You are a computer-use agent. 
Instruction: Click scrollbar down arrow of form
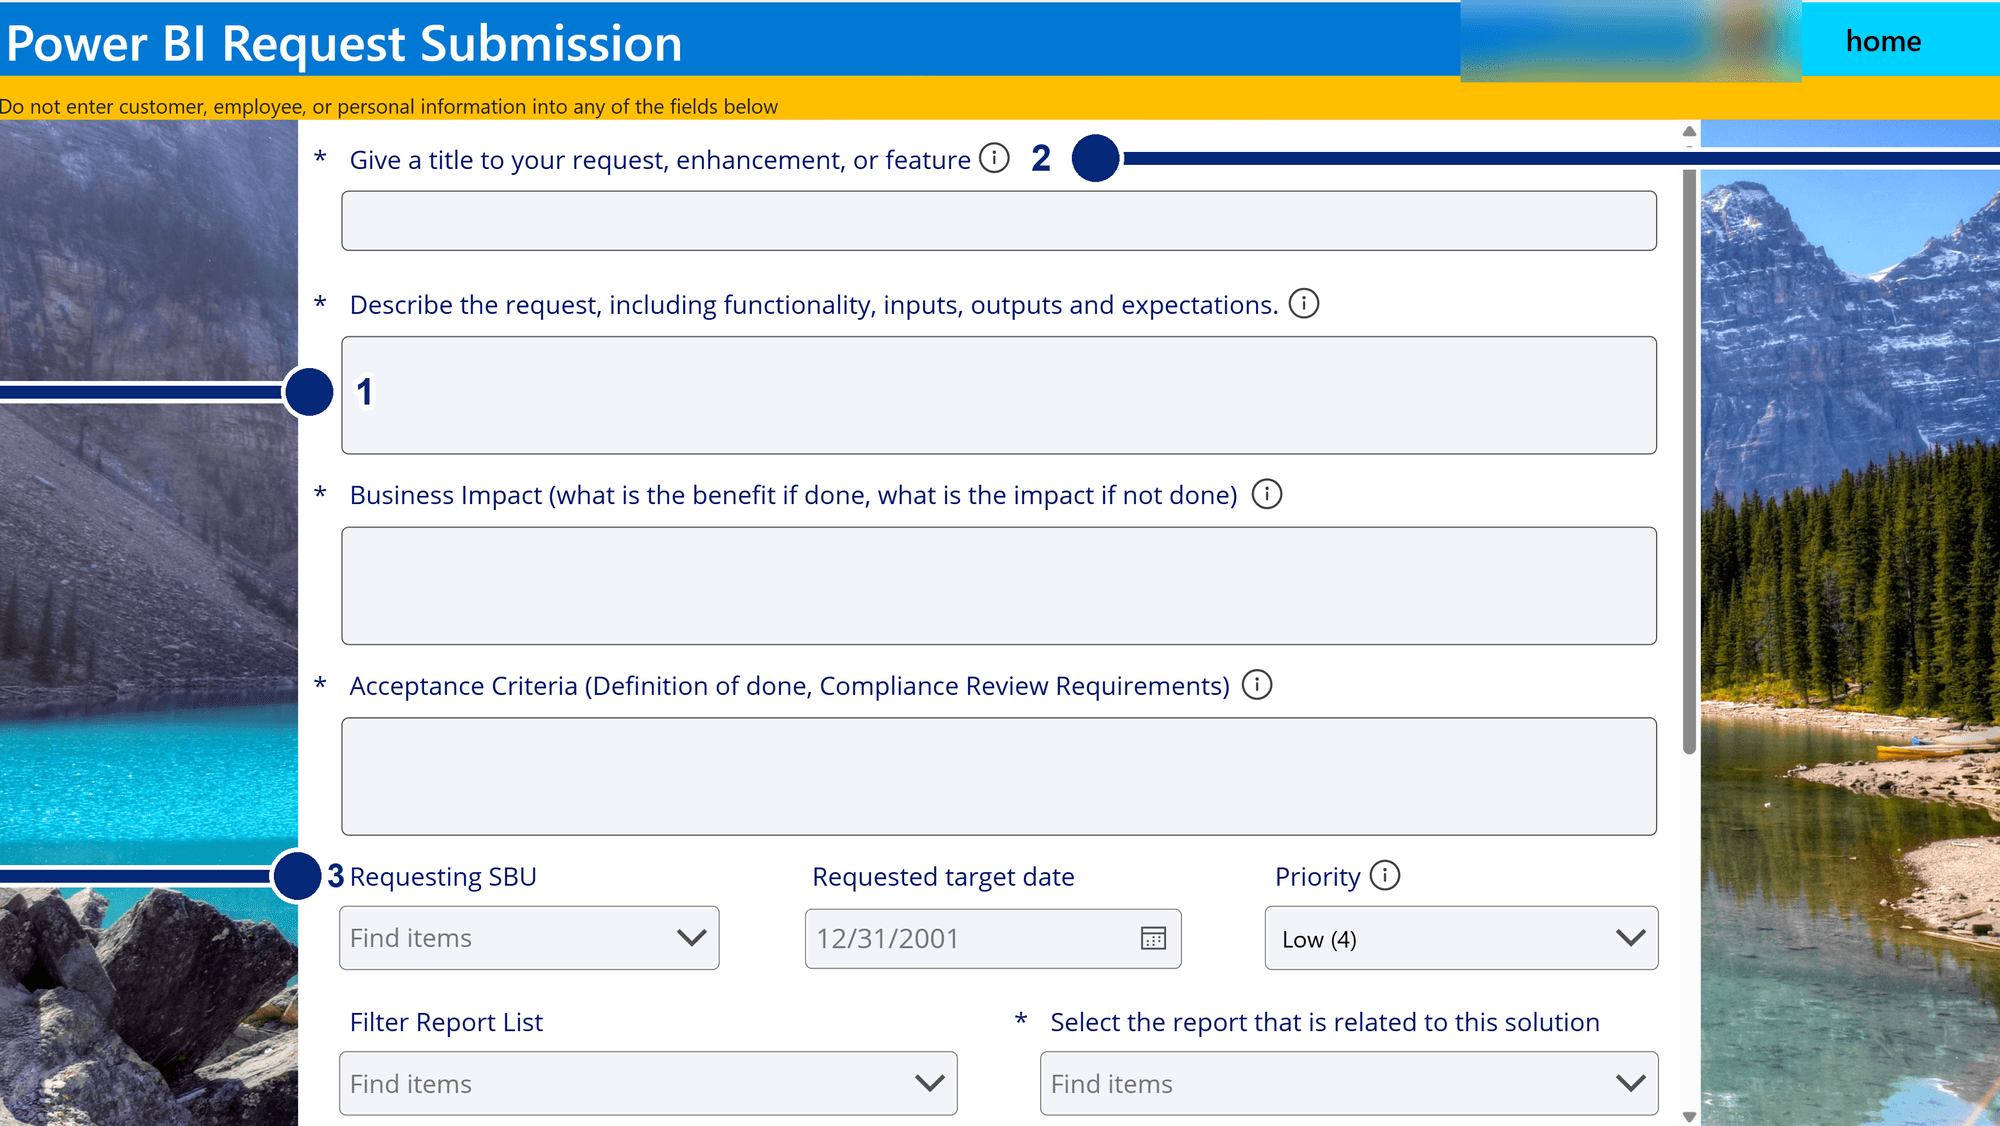[x=1689, y=1117]
